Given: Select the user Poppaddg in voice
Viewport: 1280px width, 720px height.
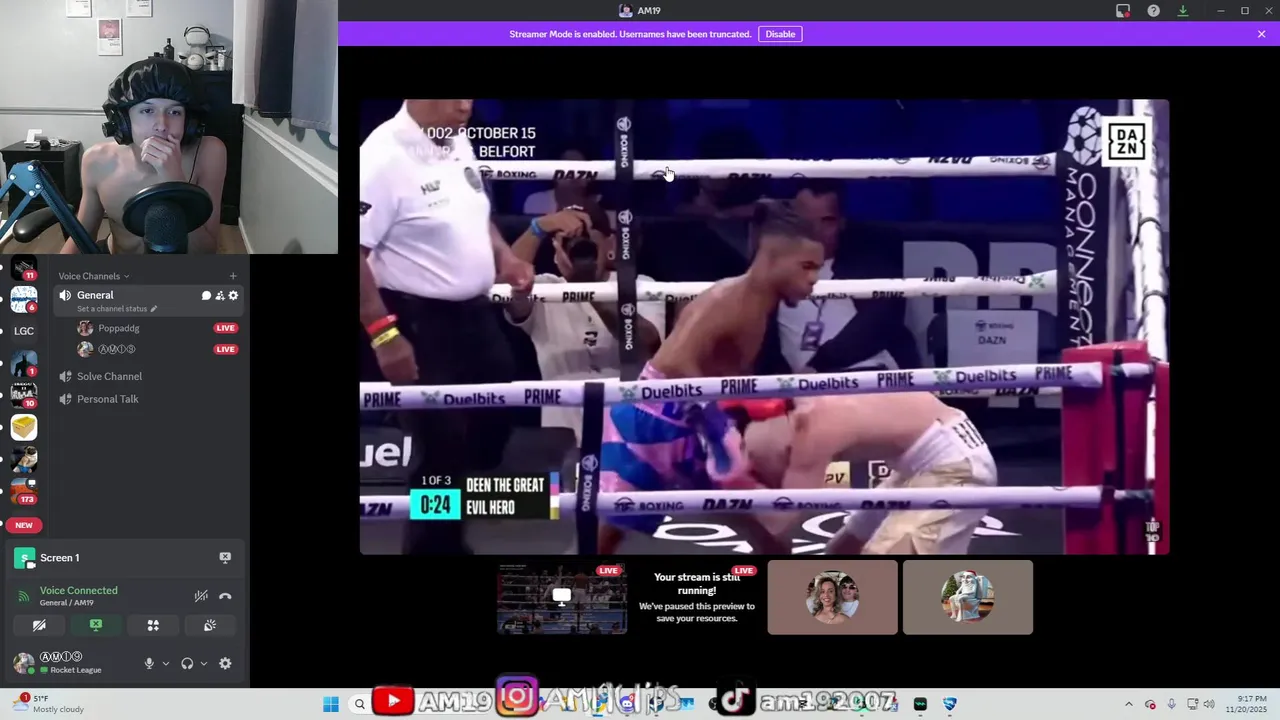Looking at the screenshot, I should (x=118, y=328).
